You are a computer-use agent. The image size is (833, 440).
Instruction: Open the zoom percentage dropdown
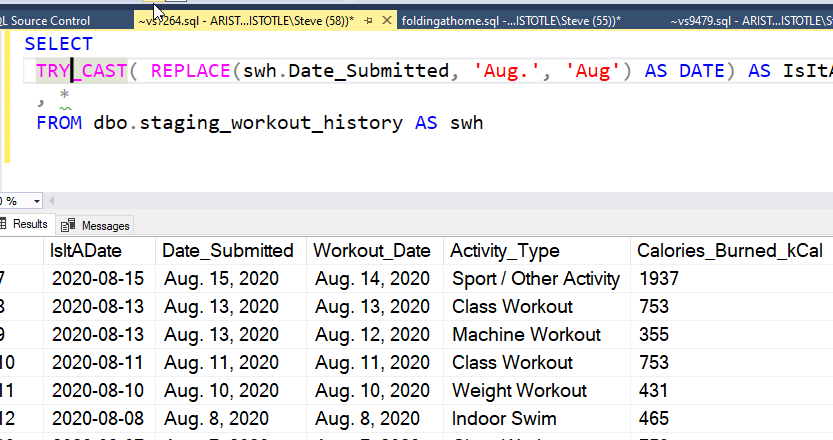(37, 200)
